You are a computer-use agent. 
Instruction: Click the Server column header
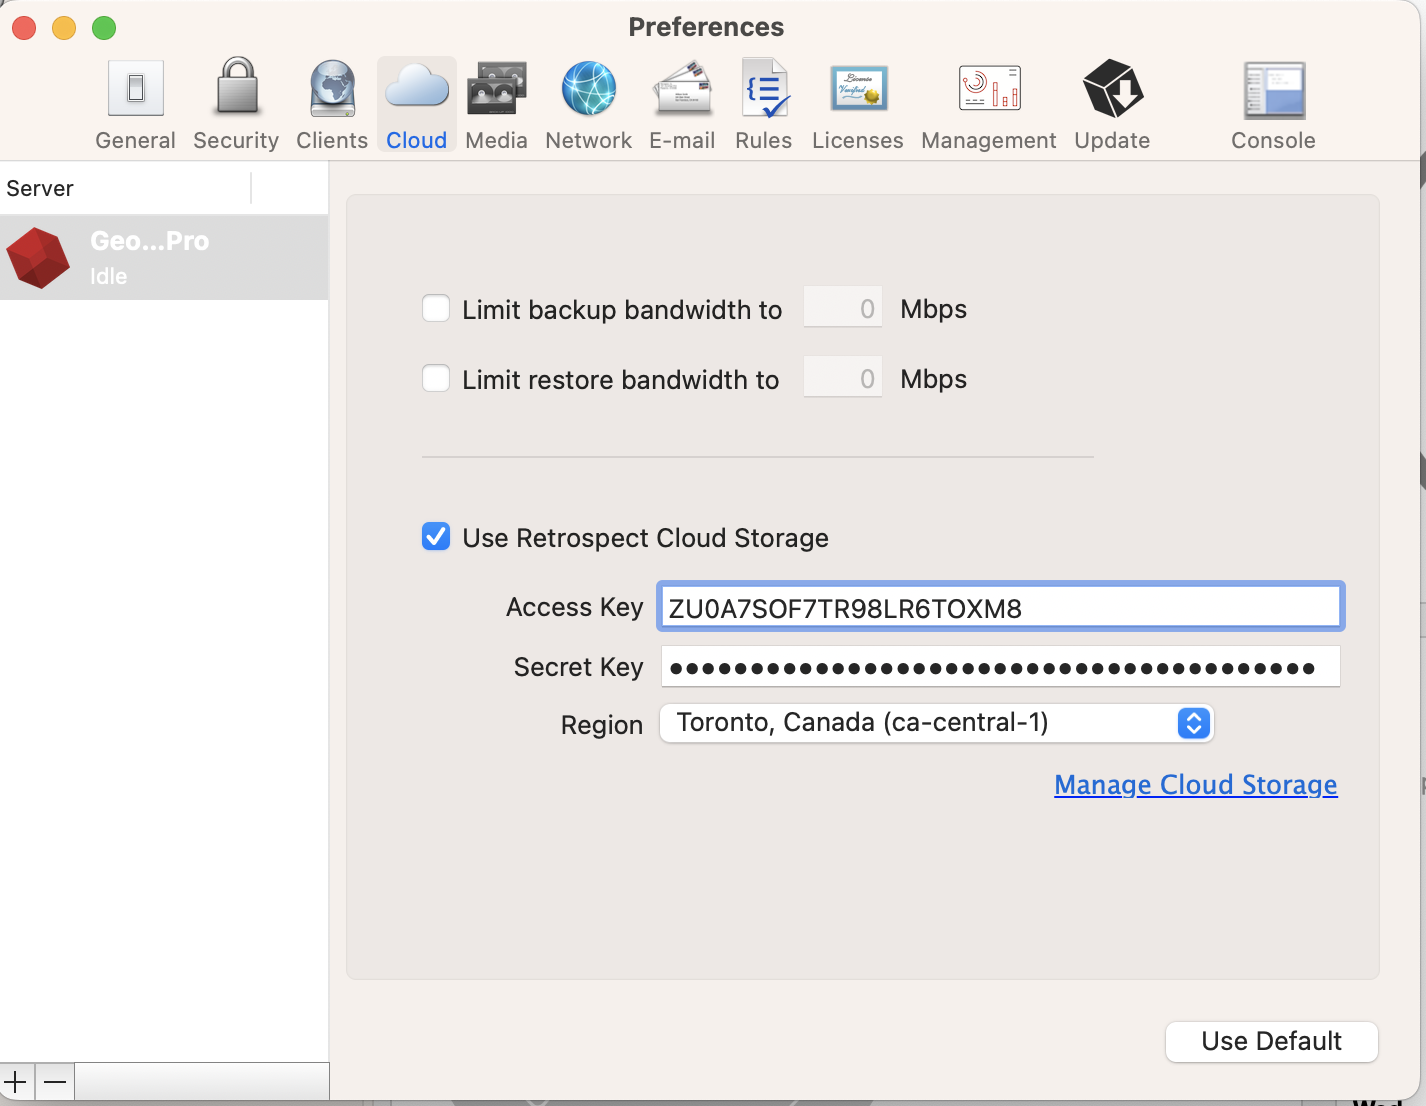125,188
